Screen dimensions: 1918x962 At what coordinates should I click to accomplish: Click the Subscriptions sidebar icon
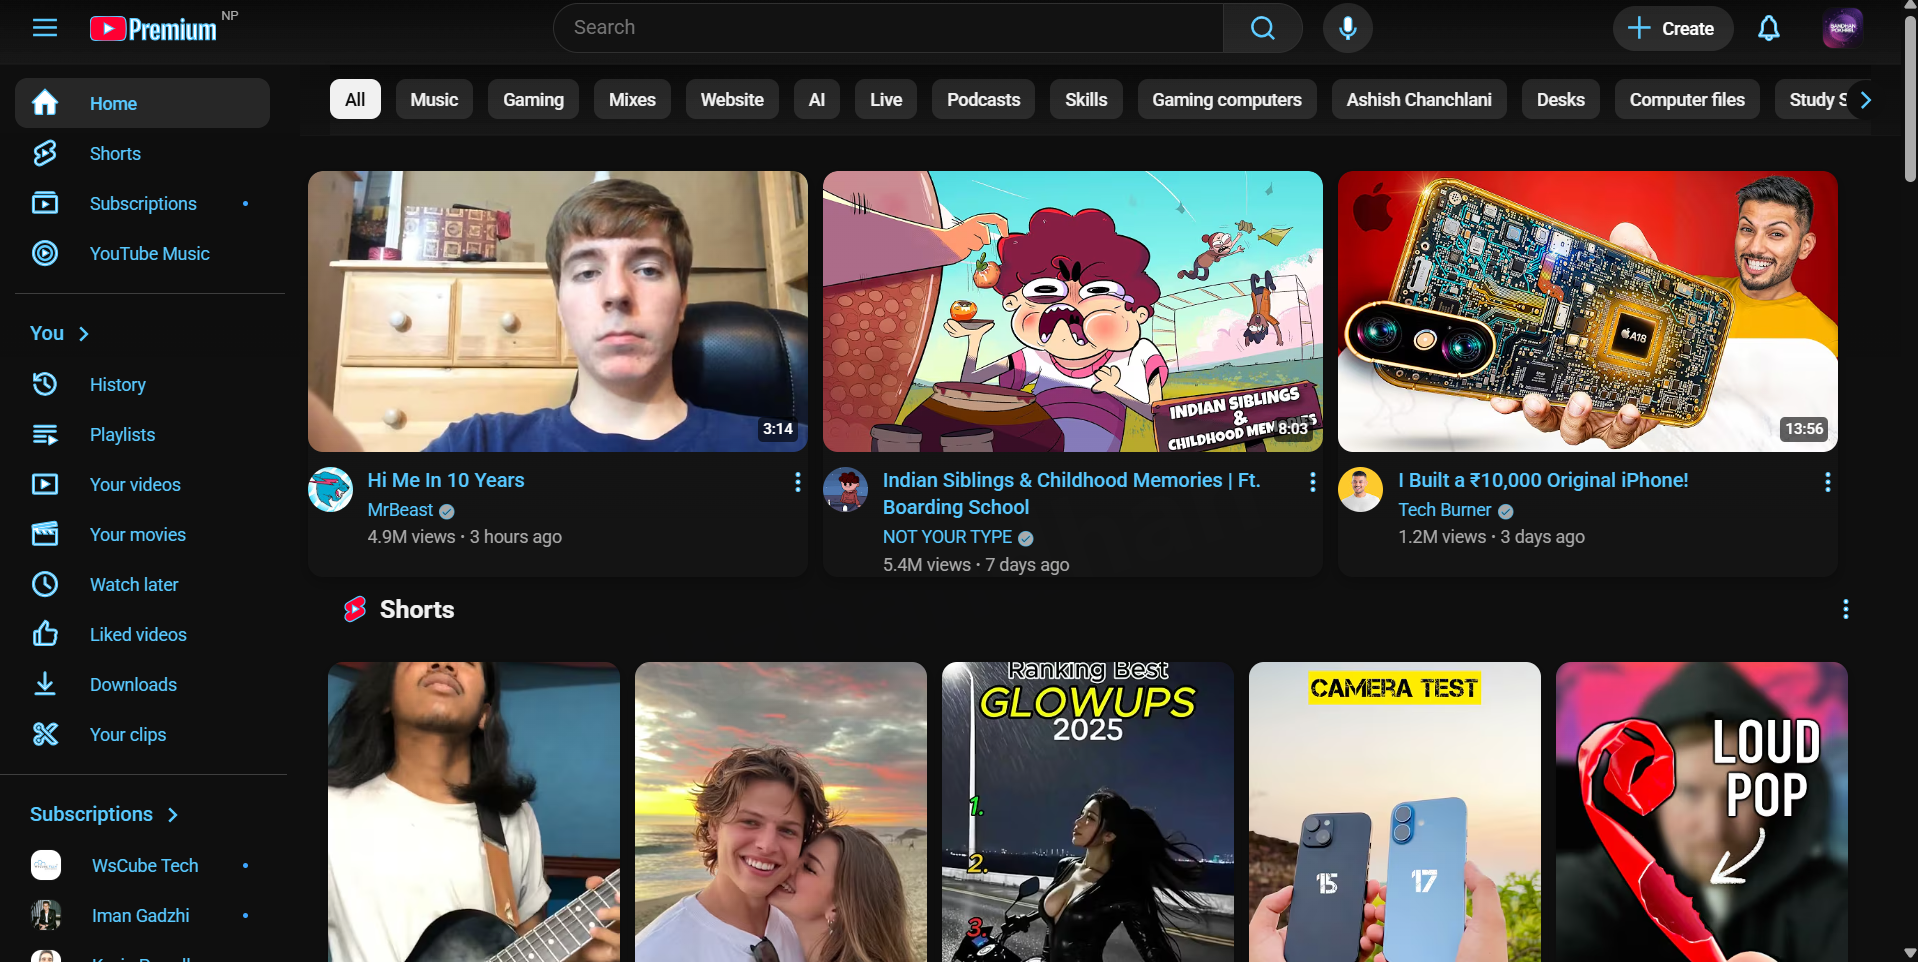click(45, 203)
